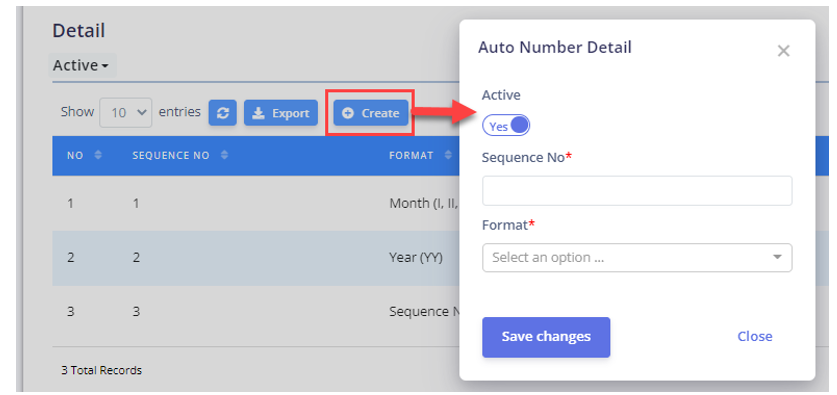Close the Auto Number Detail dialog
Viewport: 837px width, 395px height.
click(x=783, y=51)
